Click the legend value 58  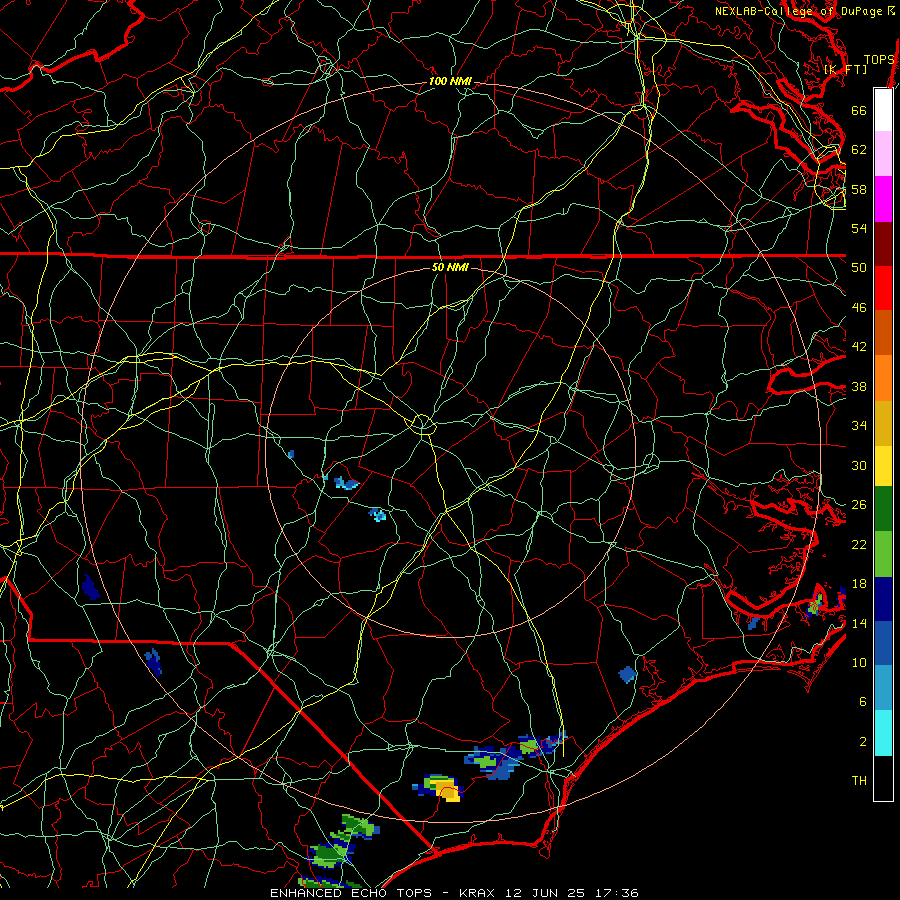[x=859, y=189]
